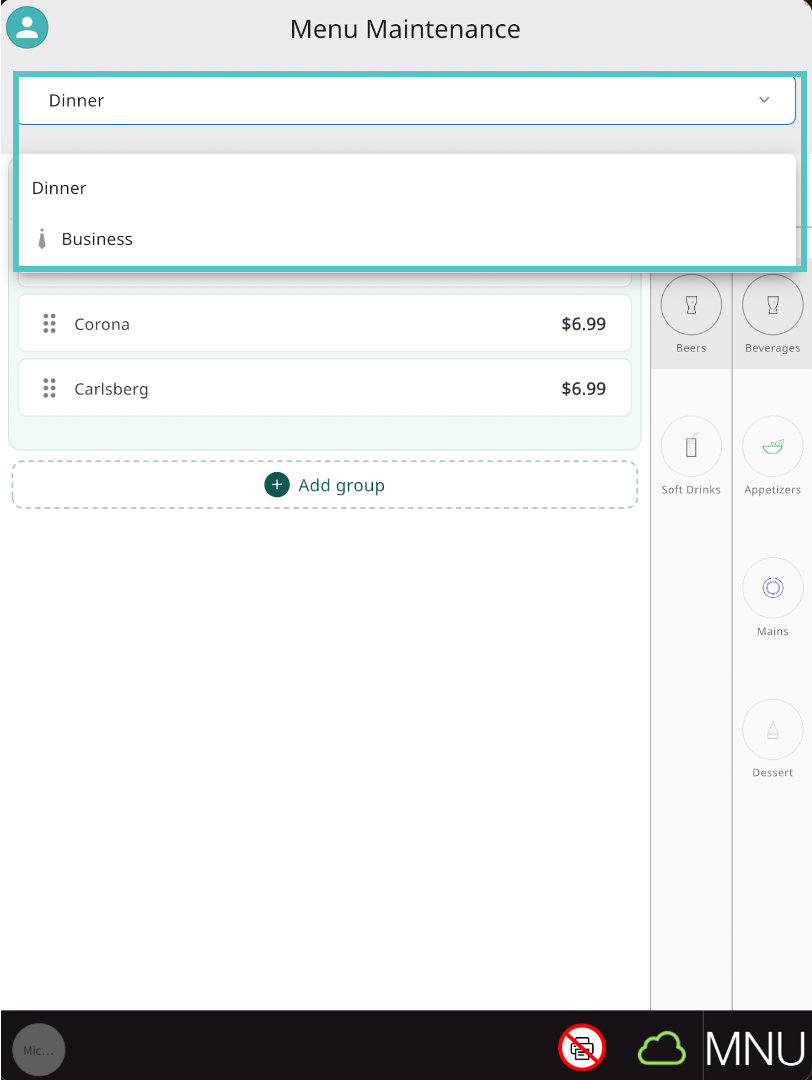Choose Dinner from the dropdown list
The image size is (812, 1080).
406,188
